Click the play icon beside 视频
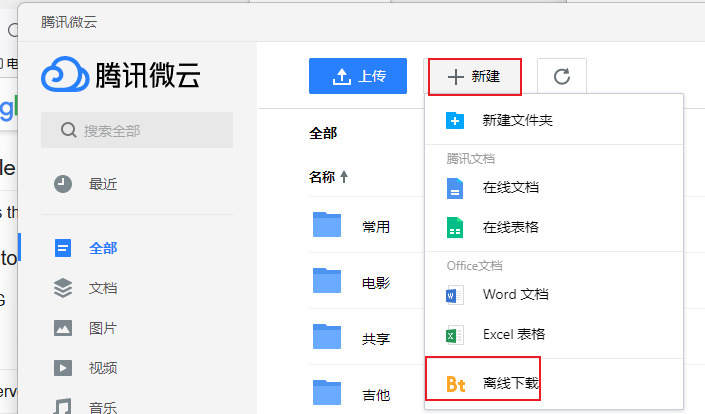This screenshot has width=705, height=414. pyautogui.click(x=63, y=368)
